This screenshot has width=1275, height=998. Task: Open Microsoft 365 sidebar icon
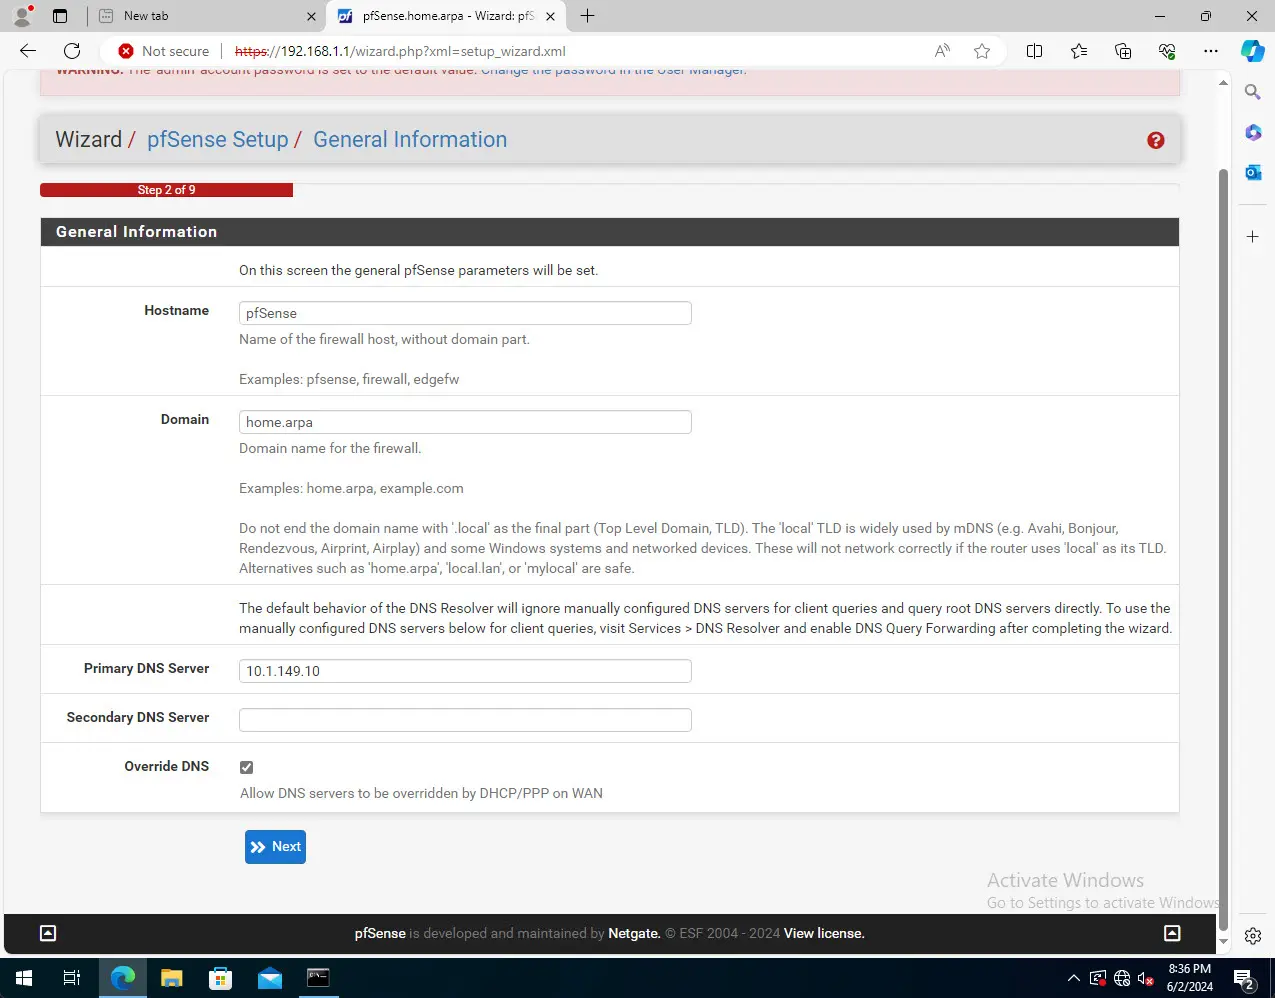(1253, 132)
